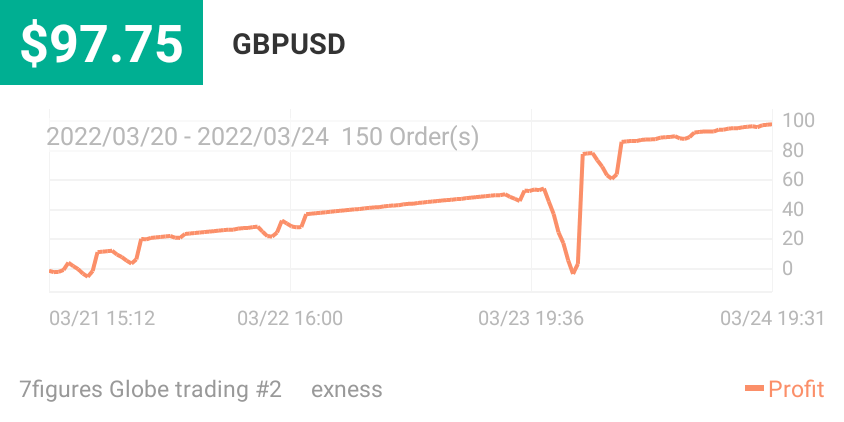844x422 pixels.
Task: Click the date range and 150 Order(s) text
Action: click(263, 137)
